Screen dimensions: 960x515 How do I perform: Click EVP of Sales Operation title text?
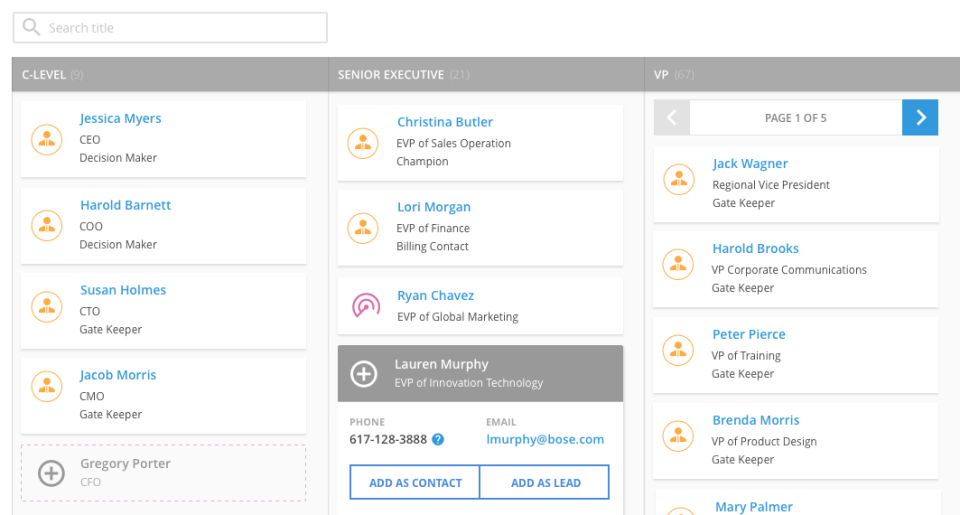pyautogui.click(x=454, y=143)
